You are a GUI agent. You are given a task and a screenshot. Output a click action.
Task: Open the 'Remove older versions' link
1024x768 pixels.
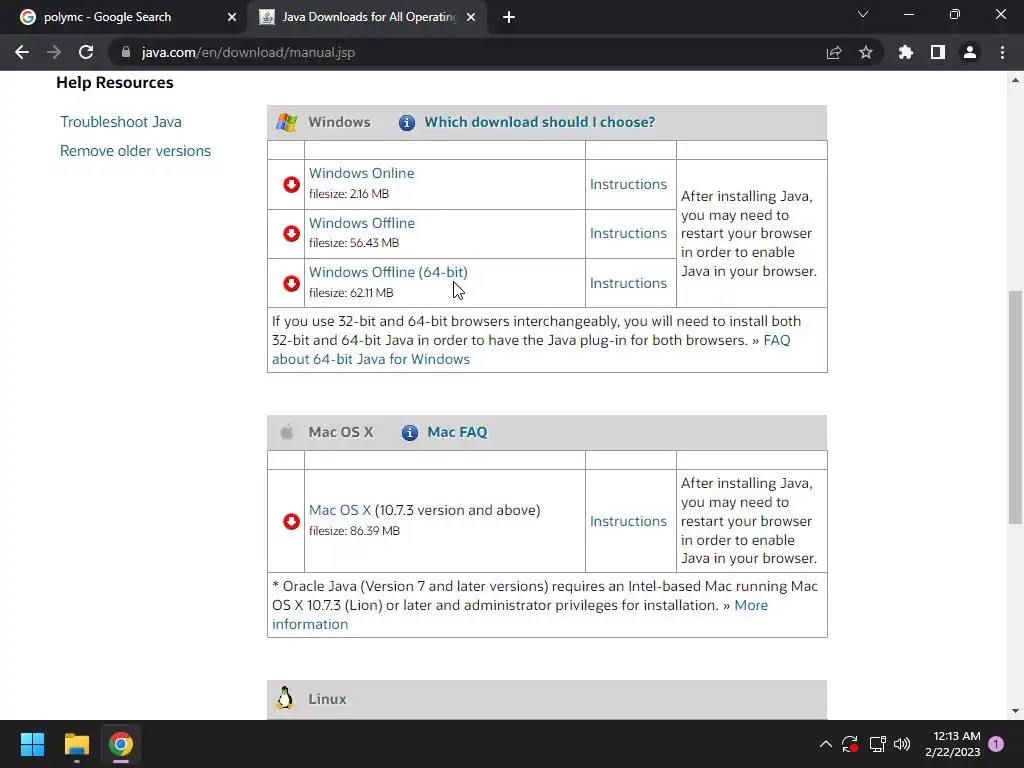coord(135,151)
